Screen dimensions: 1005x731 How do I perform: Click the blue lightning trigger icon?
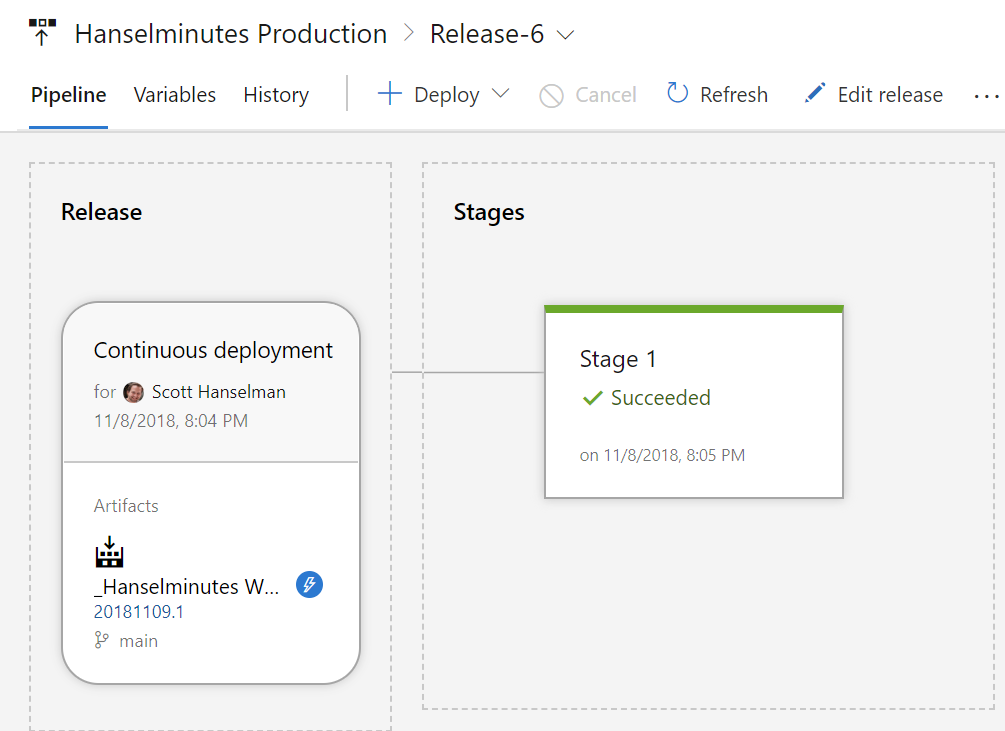[x=310, y=585]
